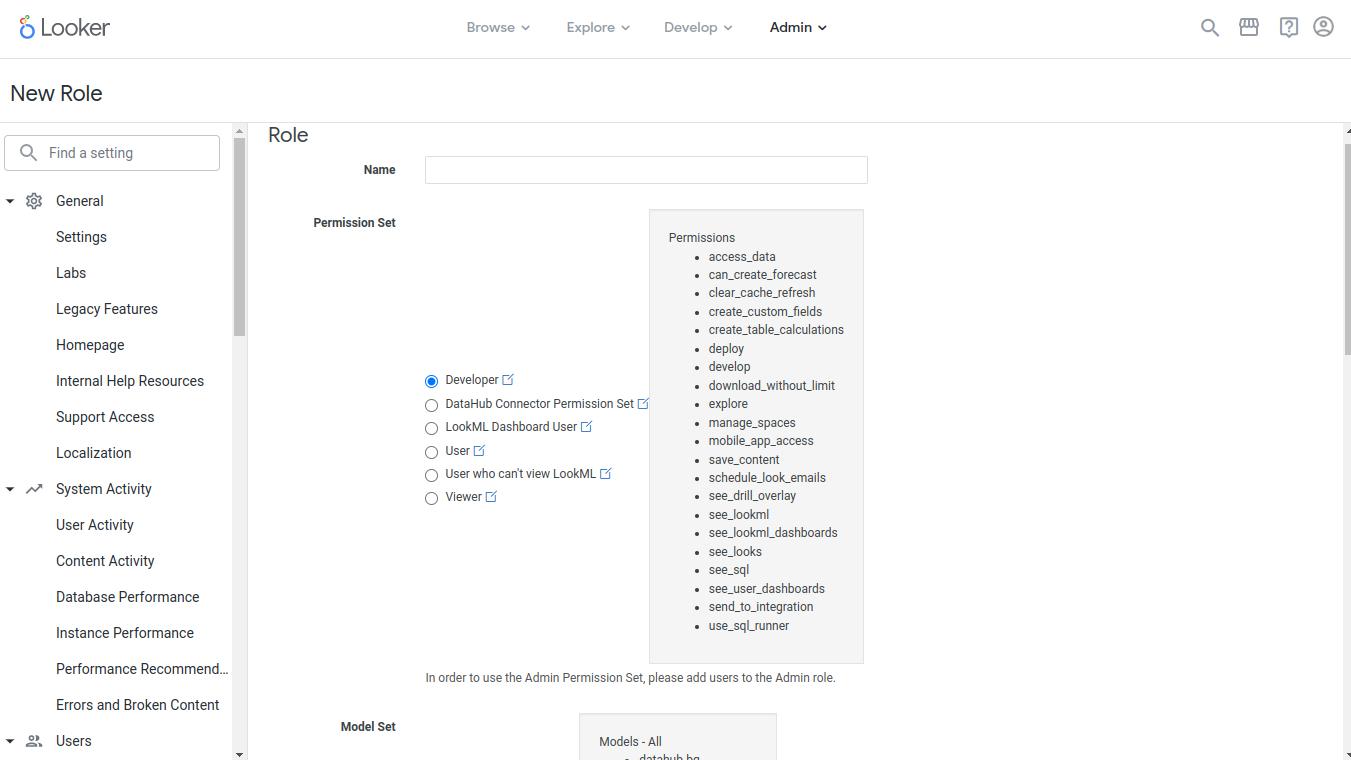This screenshot has width=1351, height=760.
Task: Click the sidebar vertical scrollbar thumb
Action: coord(239,236)
